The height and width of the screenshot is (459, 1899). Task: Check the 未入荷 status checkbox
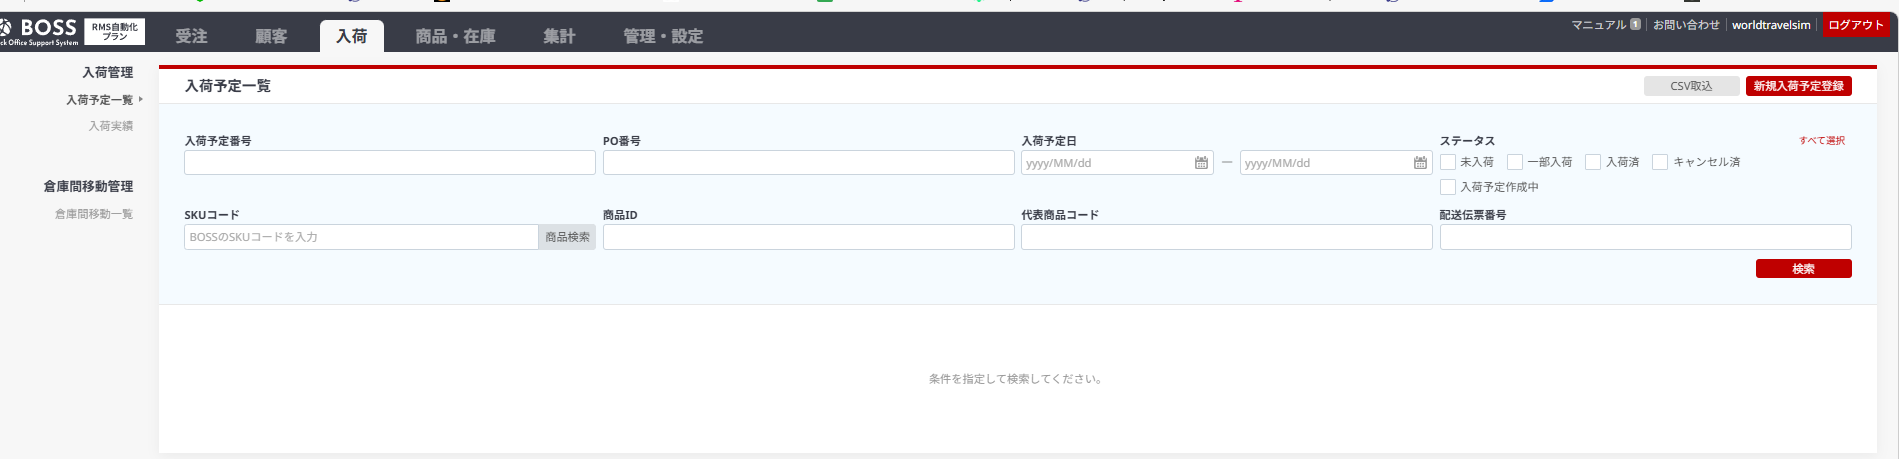pyautogui.click(x=1448, y=162)
